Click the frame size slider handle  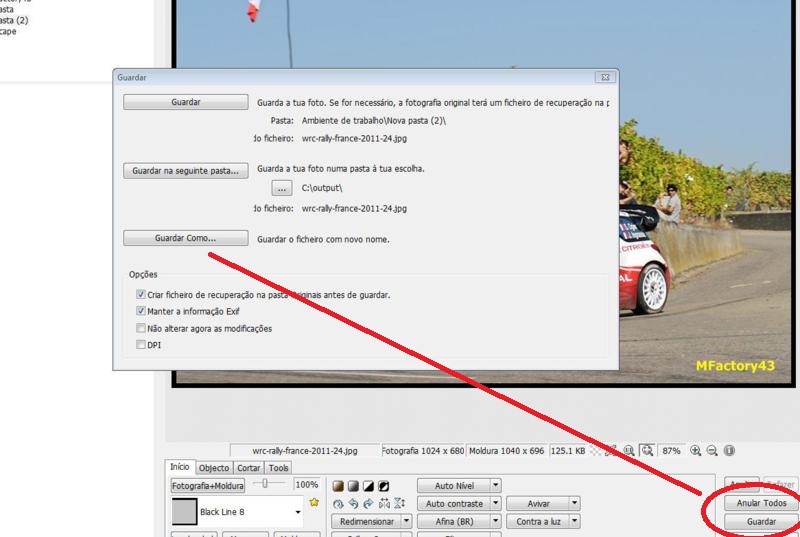point(265,483)
